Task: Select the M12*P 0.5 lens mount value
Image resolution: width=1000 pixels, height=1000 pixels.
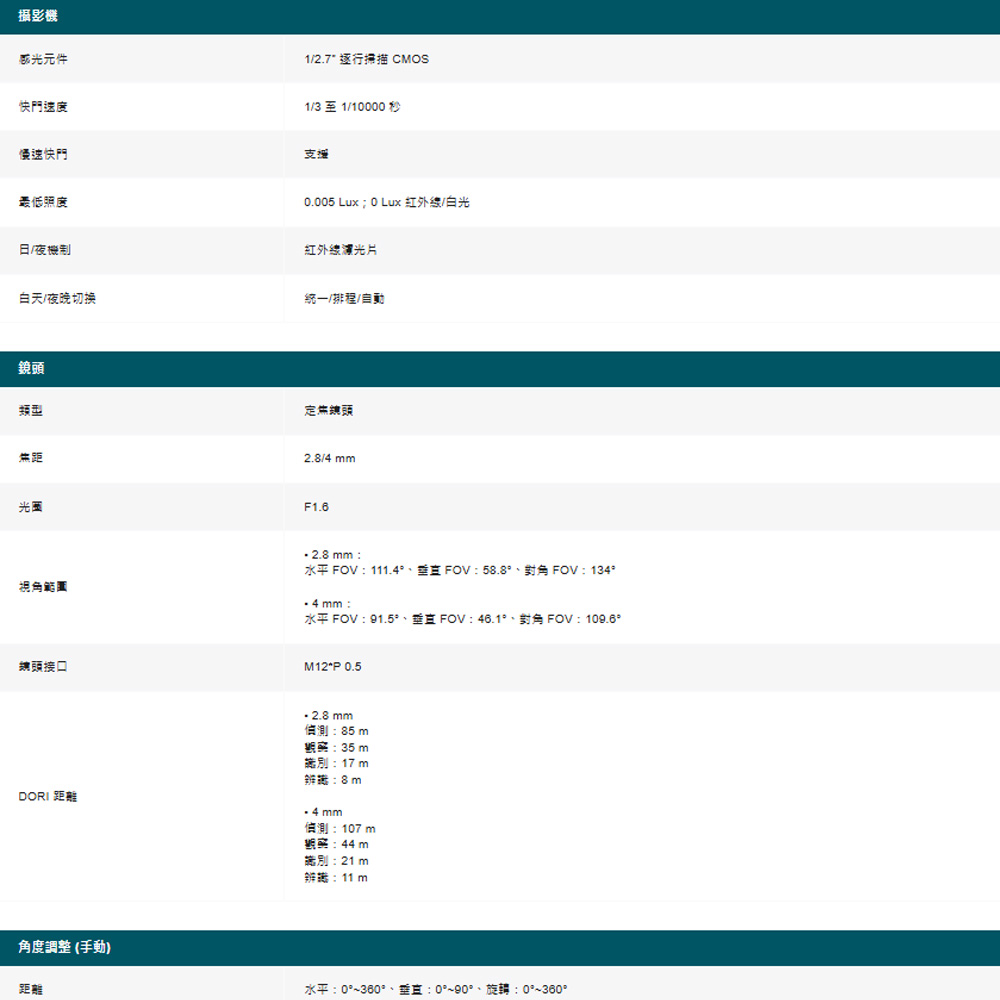Action: coord(333,666)
